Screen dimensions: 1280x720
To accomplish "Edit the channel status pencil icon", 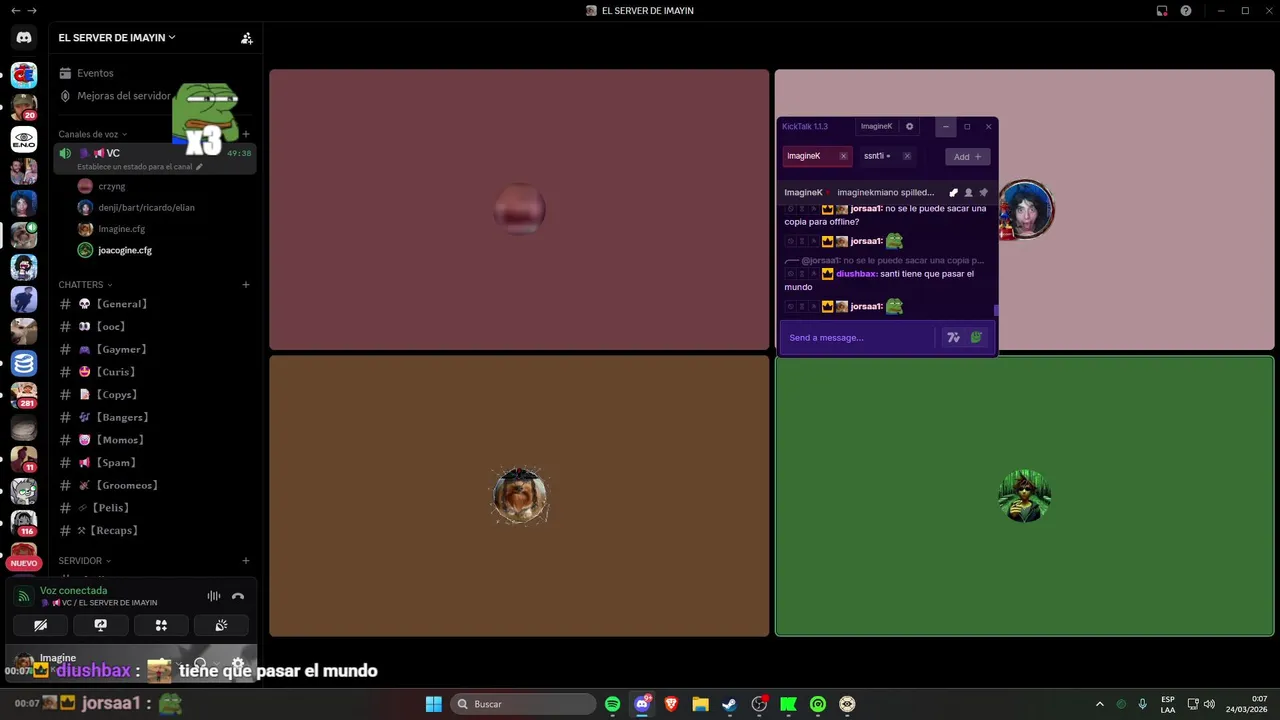I will click(x=199, y=167).
